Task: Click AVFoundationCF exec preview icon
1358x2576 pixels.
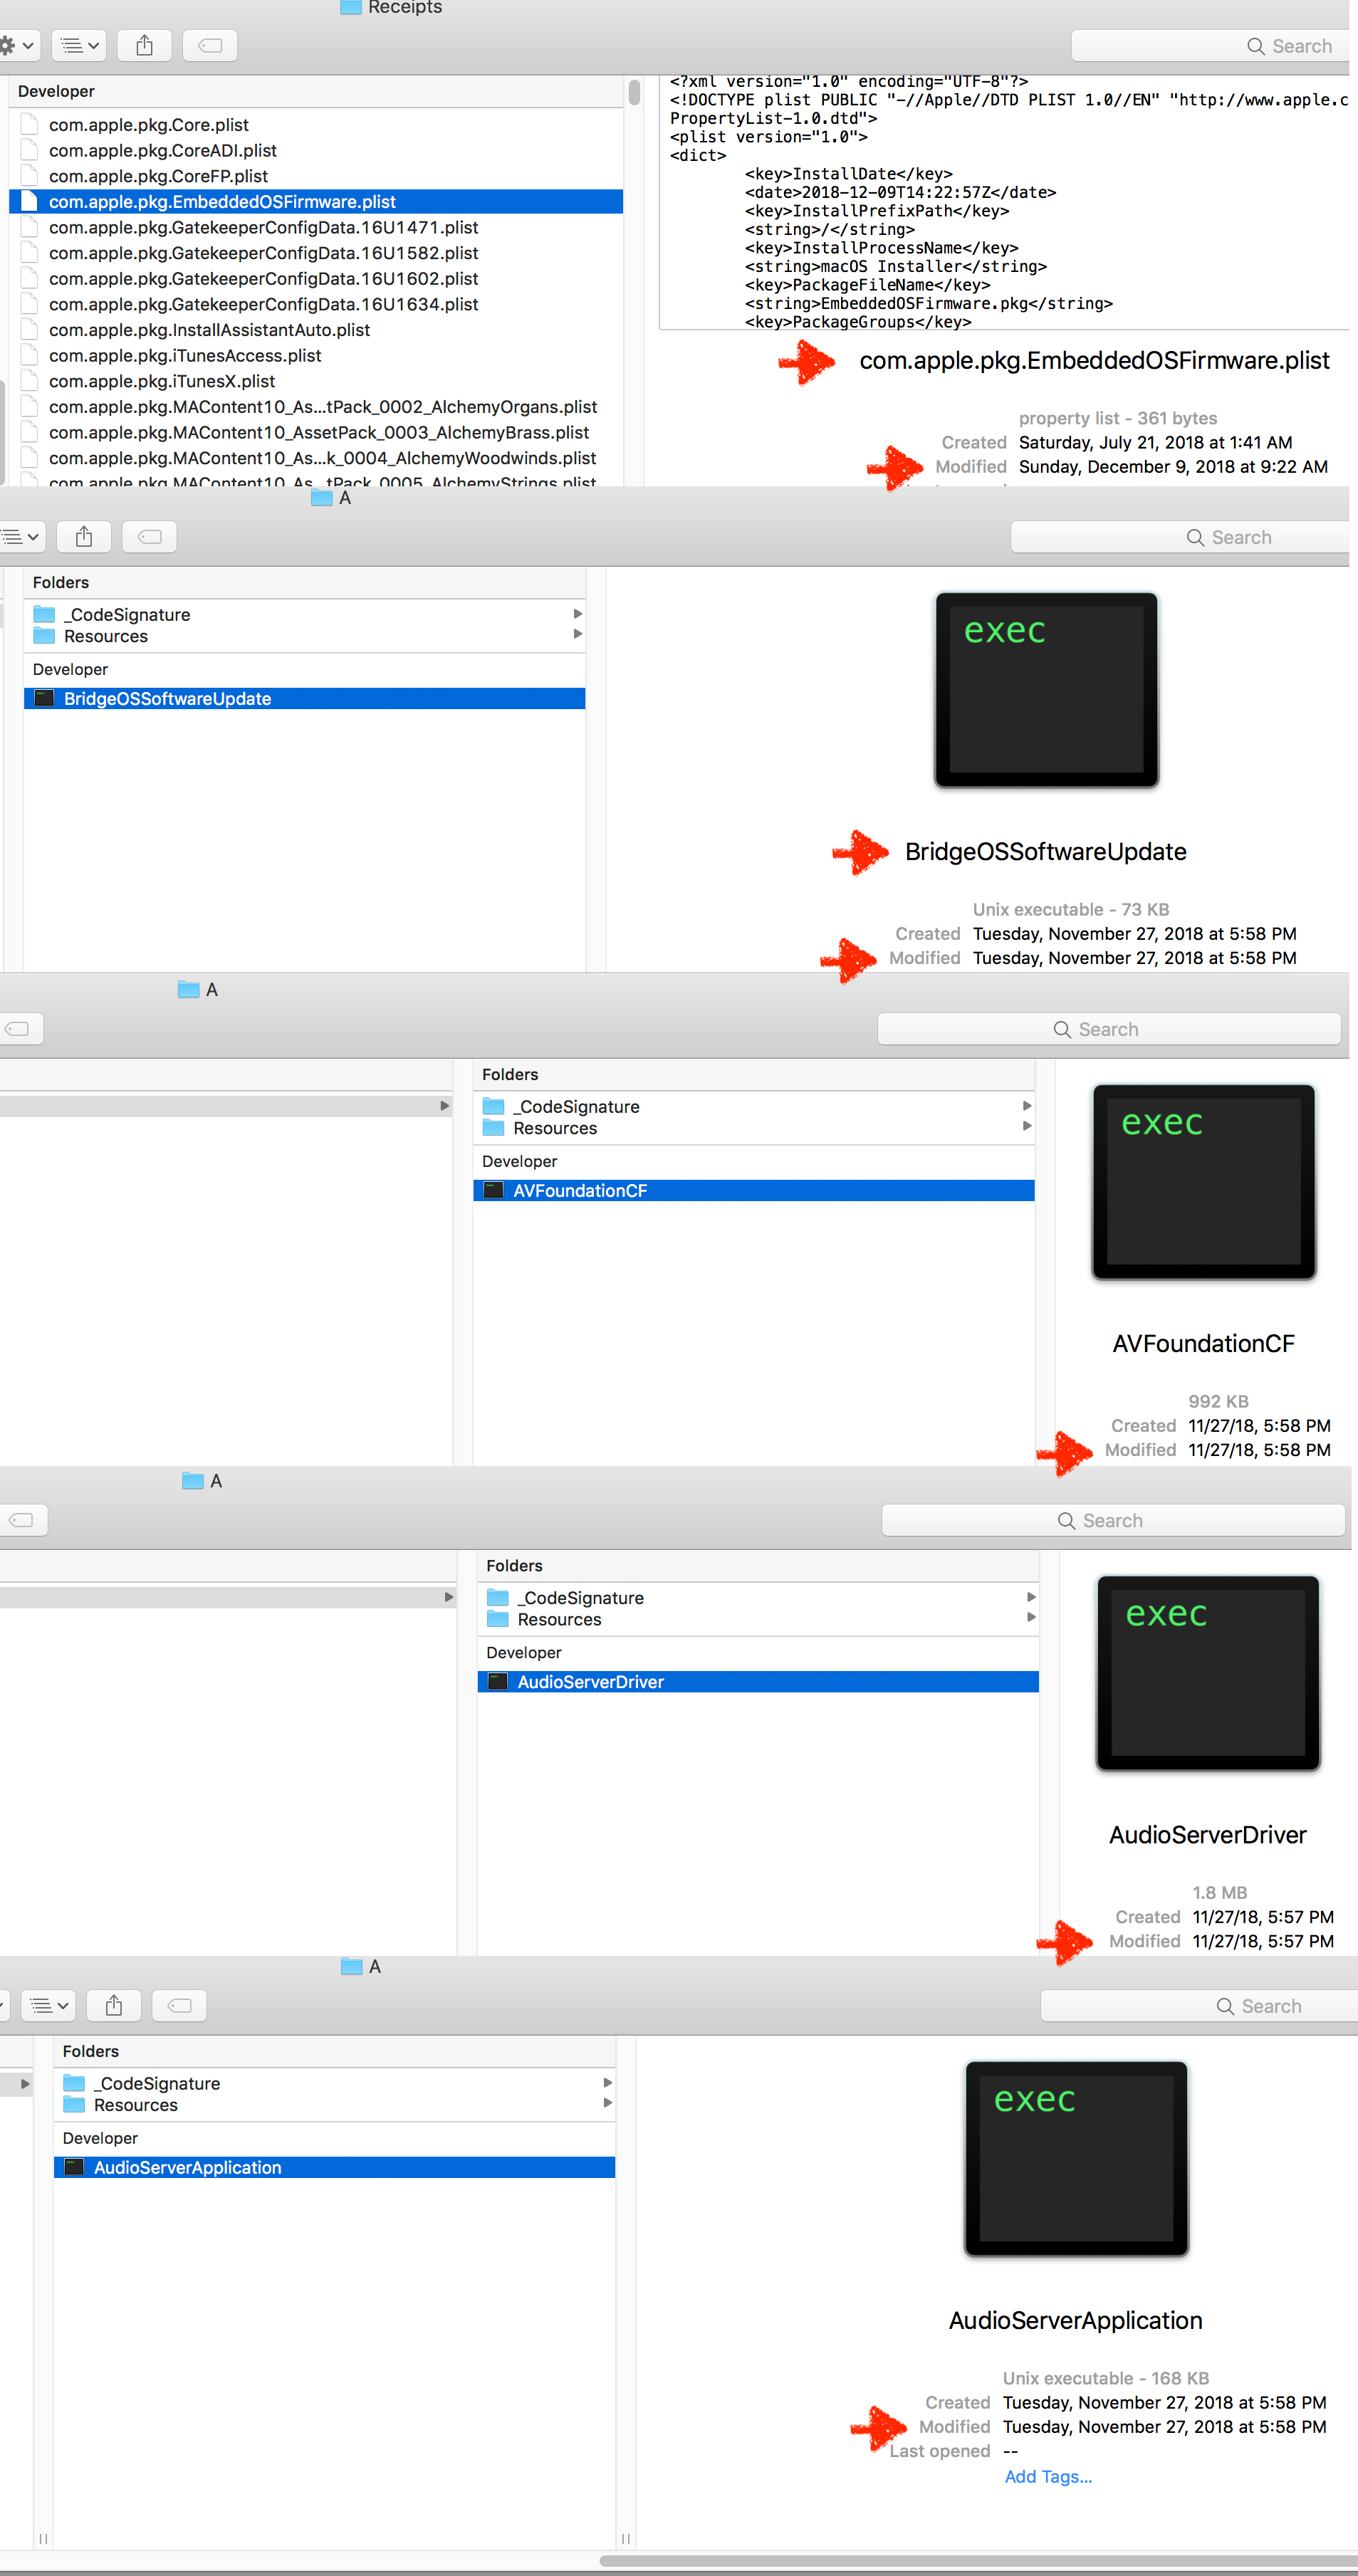Action: click(1204, 1182)
